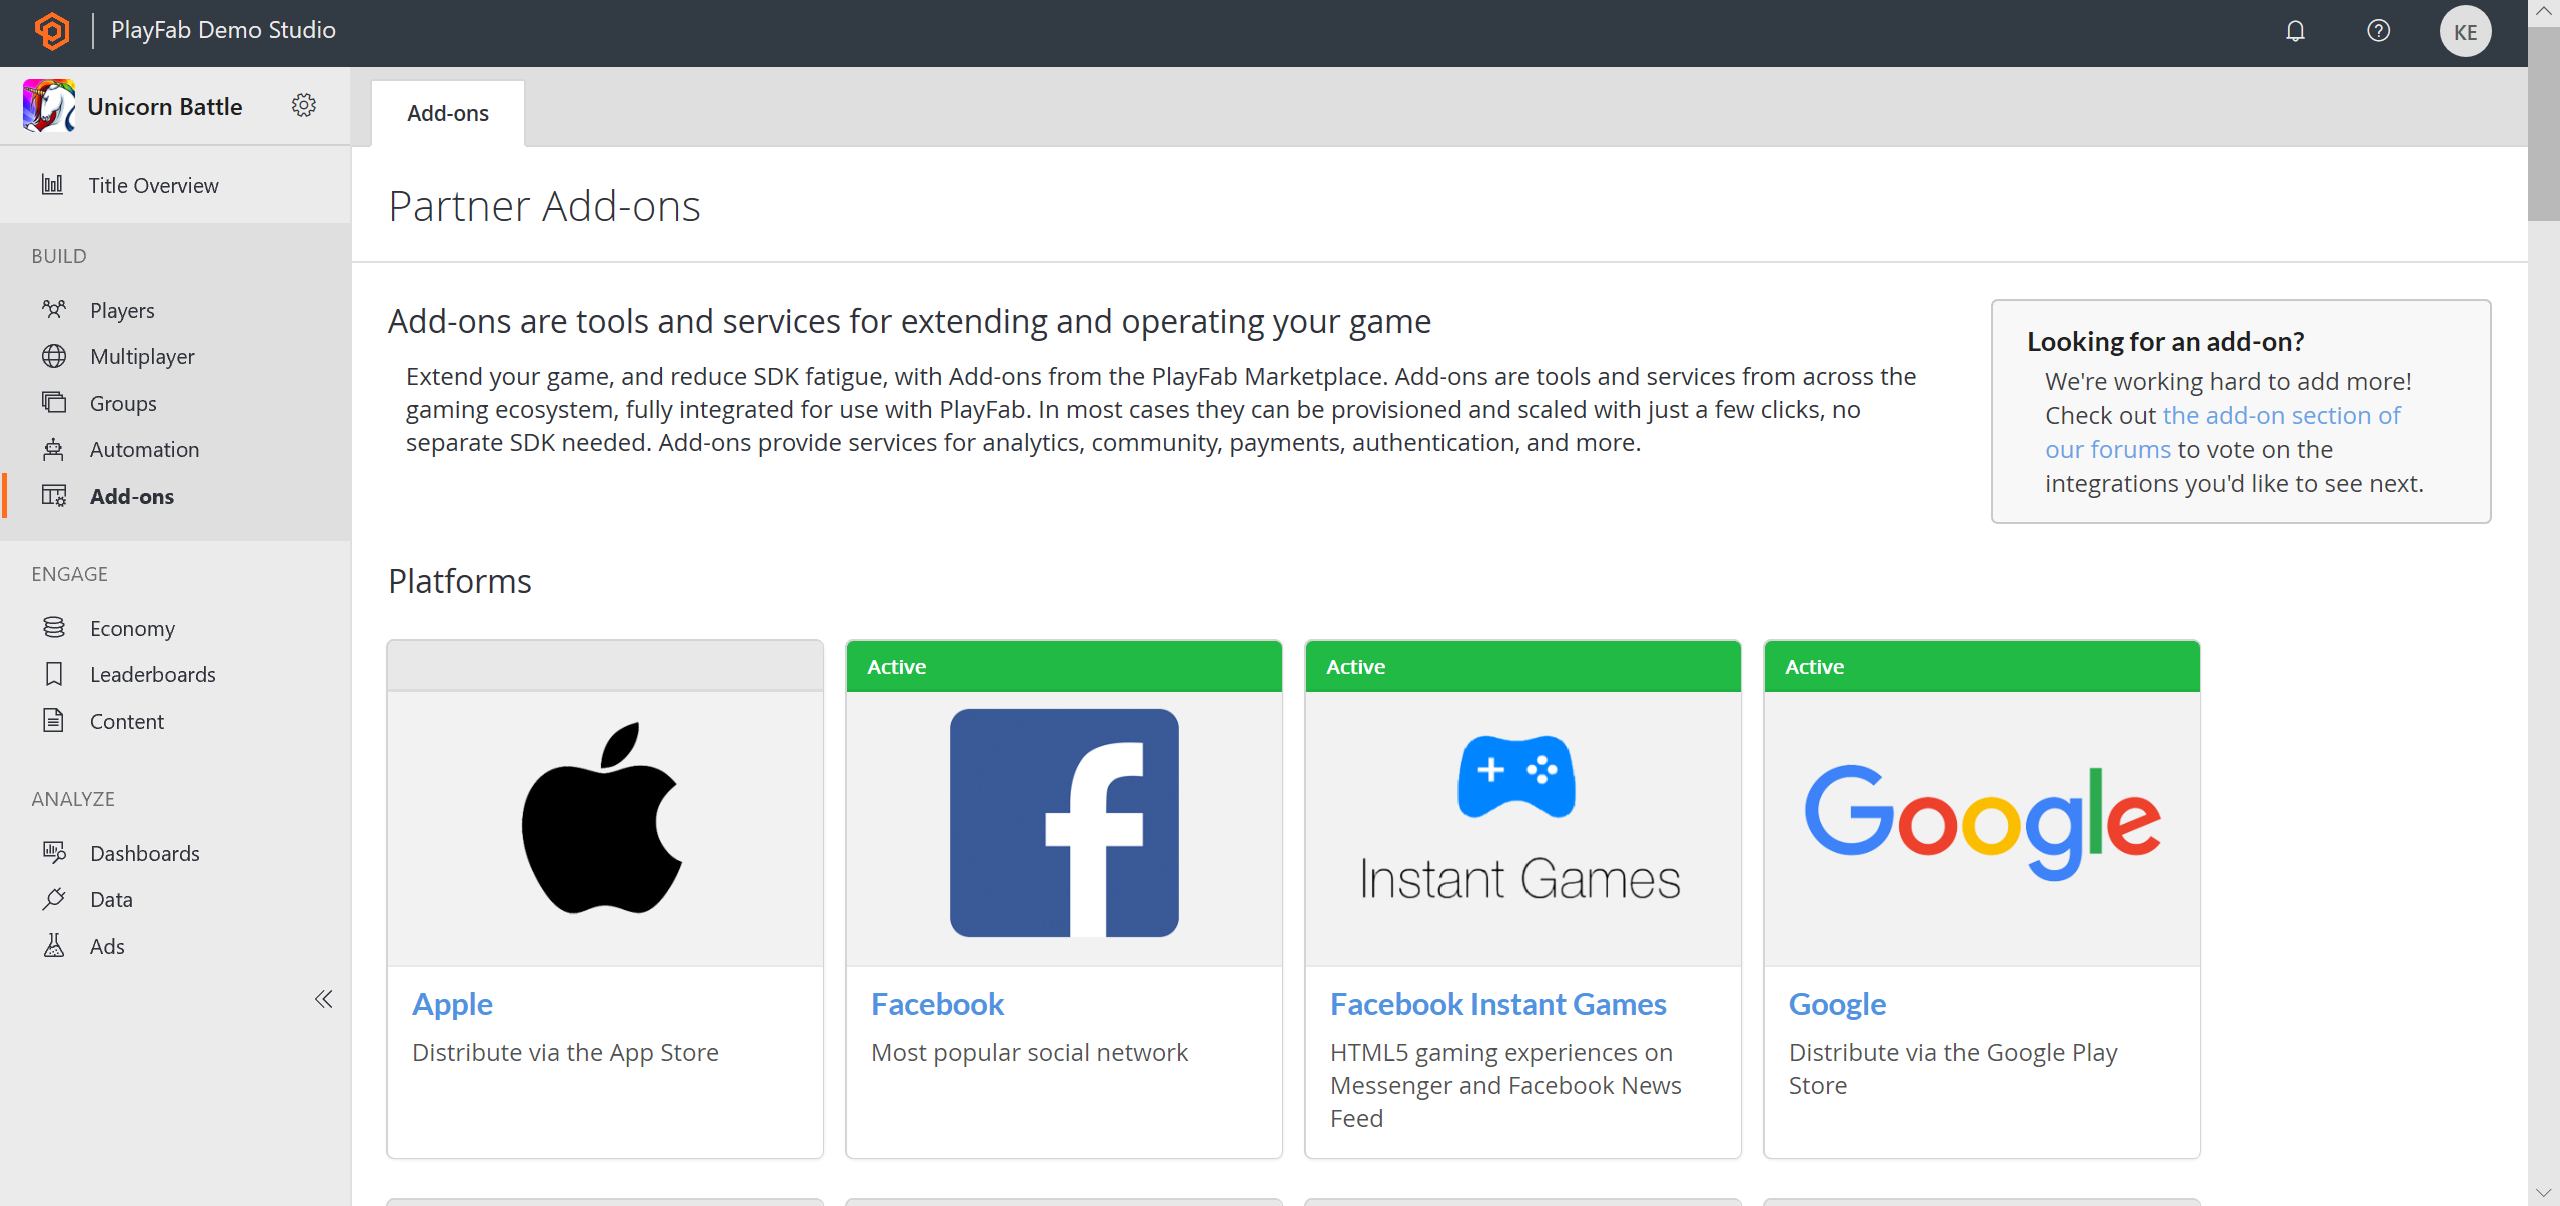Expand the Leaderboards menu item
The height and width of the screenshot is (1206, 2560).
(153, 674)
